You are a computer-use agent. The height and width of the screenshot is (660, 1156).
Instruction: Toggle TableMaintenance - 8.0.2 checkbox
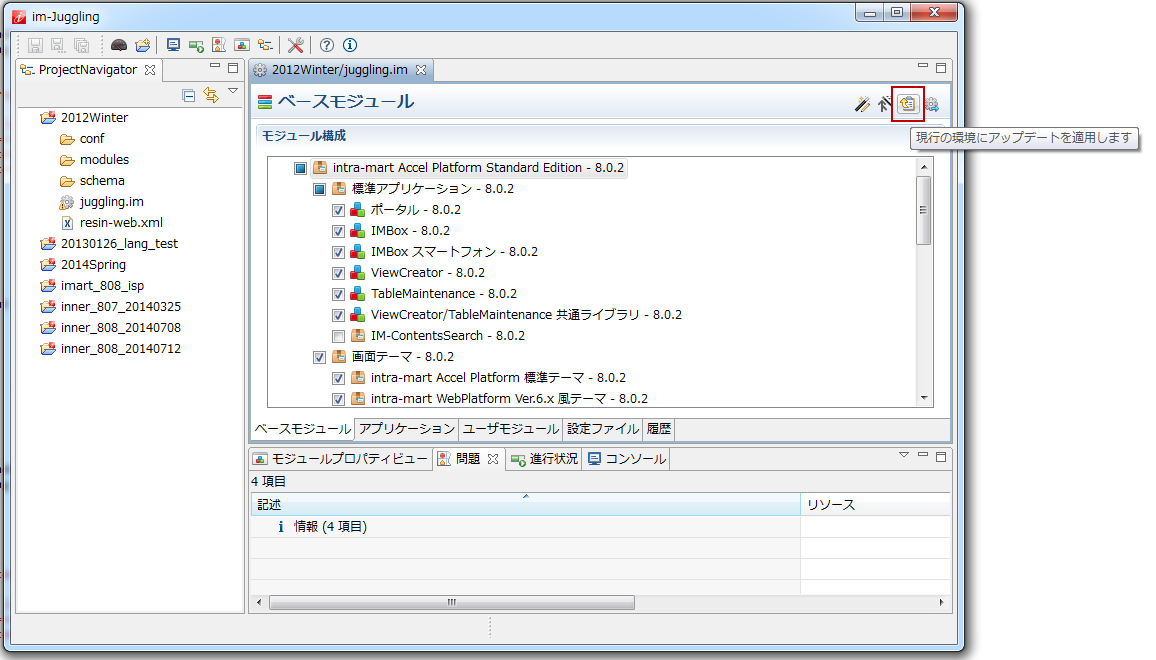tap(338, 294)
